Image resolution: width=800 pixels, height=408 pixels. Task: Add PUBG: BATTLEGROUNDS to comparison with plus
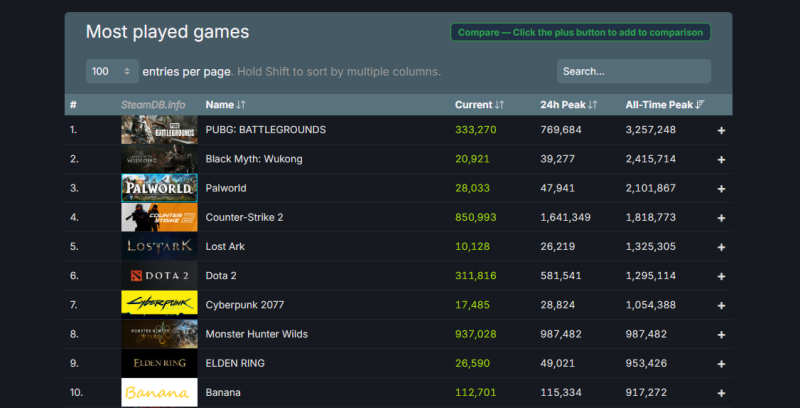721,130
